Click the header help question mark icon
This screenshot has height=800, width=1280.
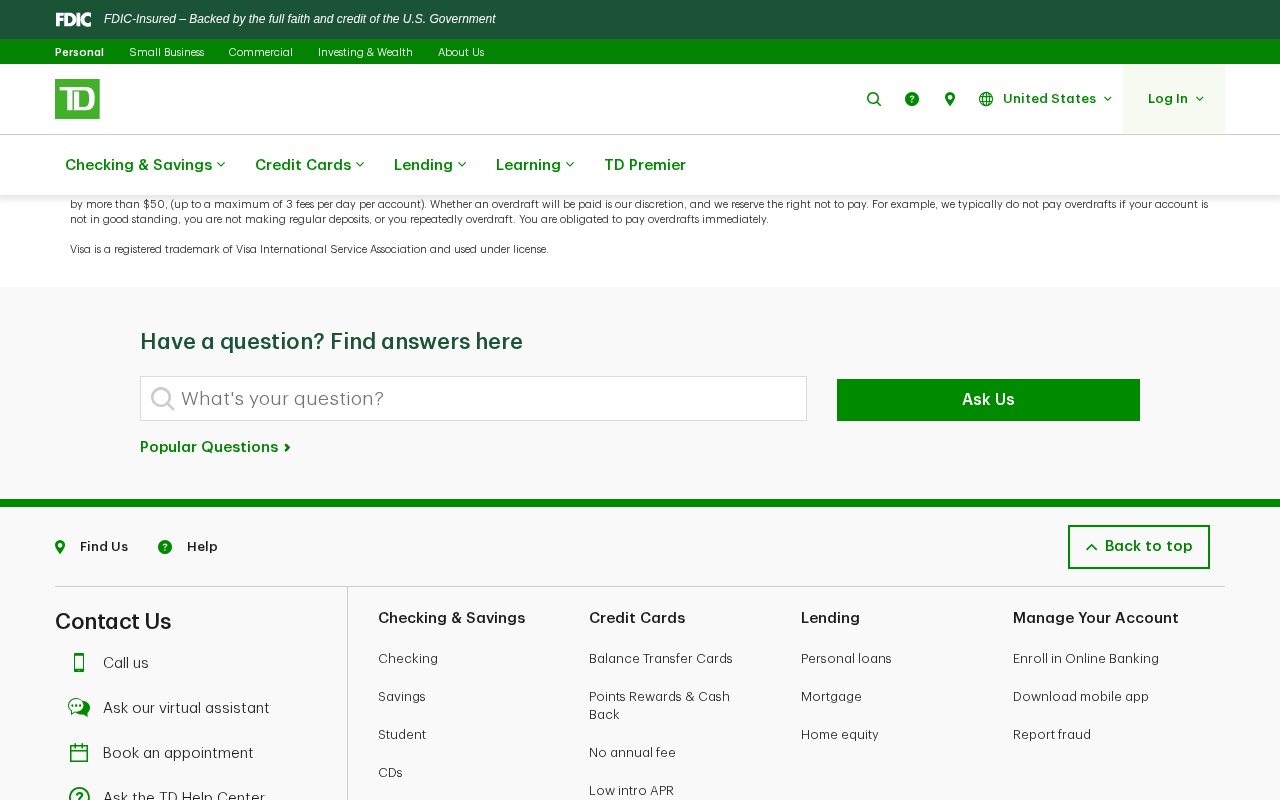(x=912, y=99)
